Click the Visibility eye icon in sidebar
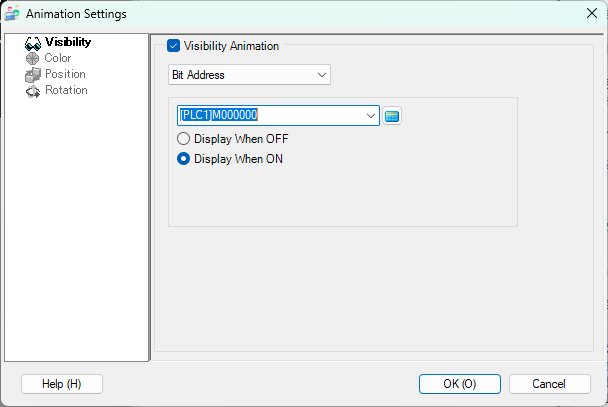This screenshot has width=608, height=407. [33, 43]
